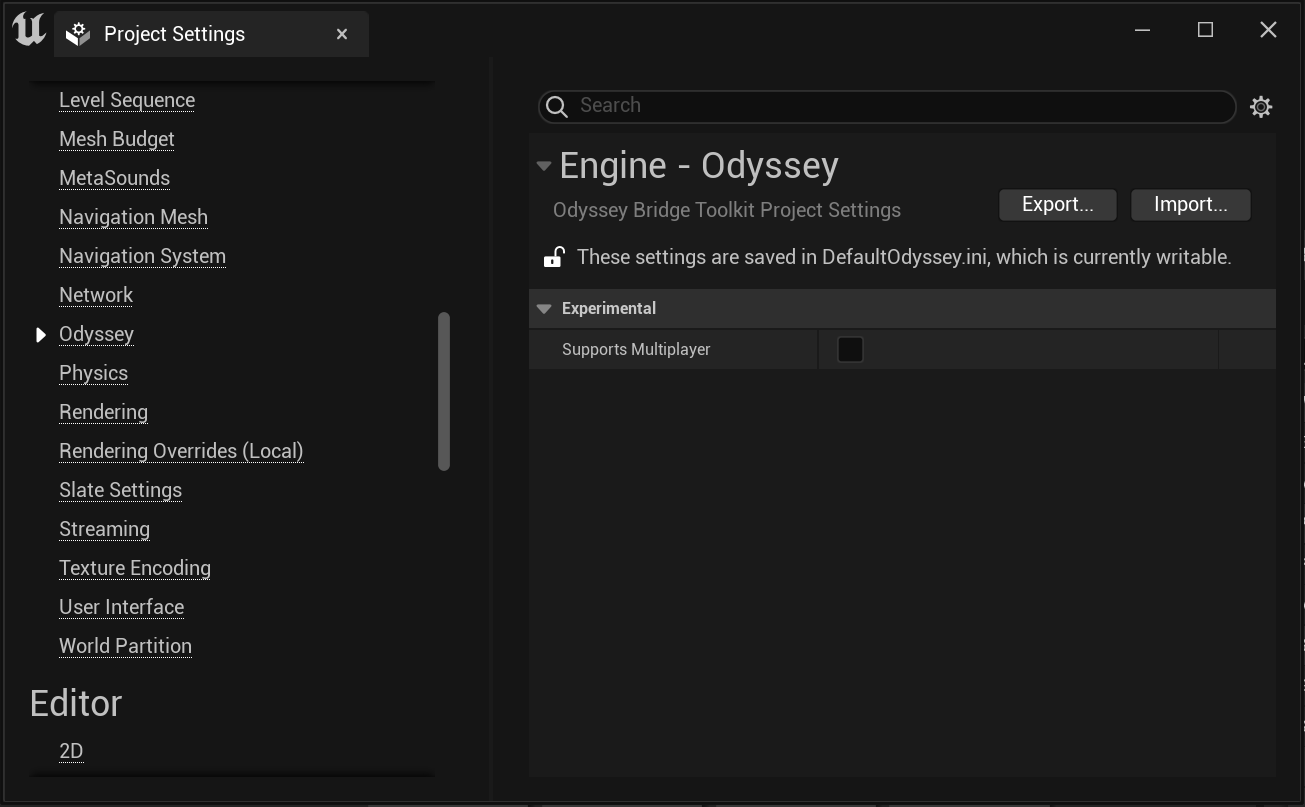The image size is (1305, 807).
Task: Open Physics settings
Action: coord(93,373)
